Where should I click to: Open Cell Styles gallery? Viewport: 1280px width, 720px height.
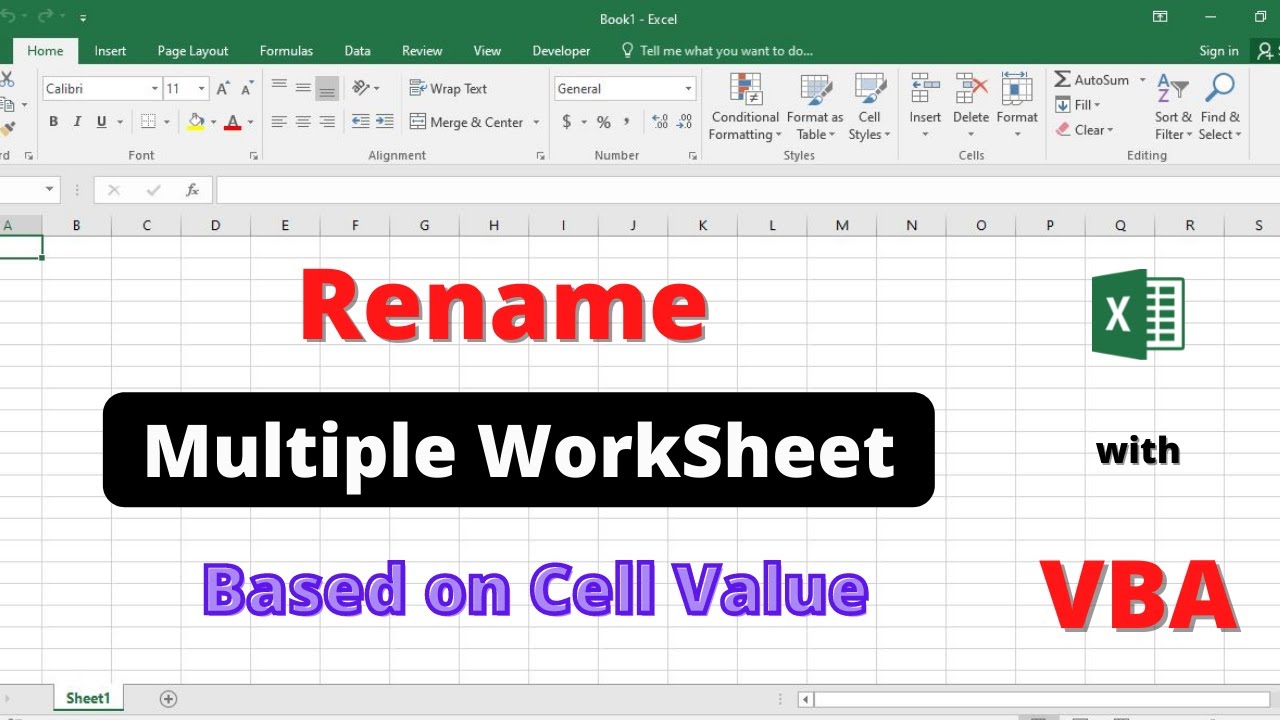point(870,107)
